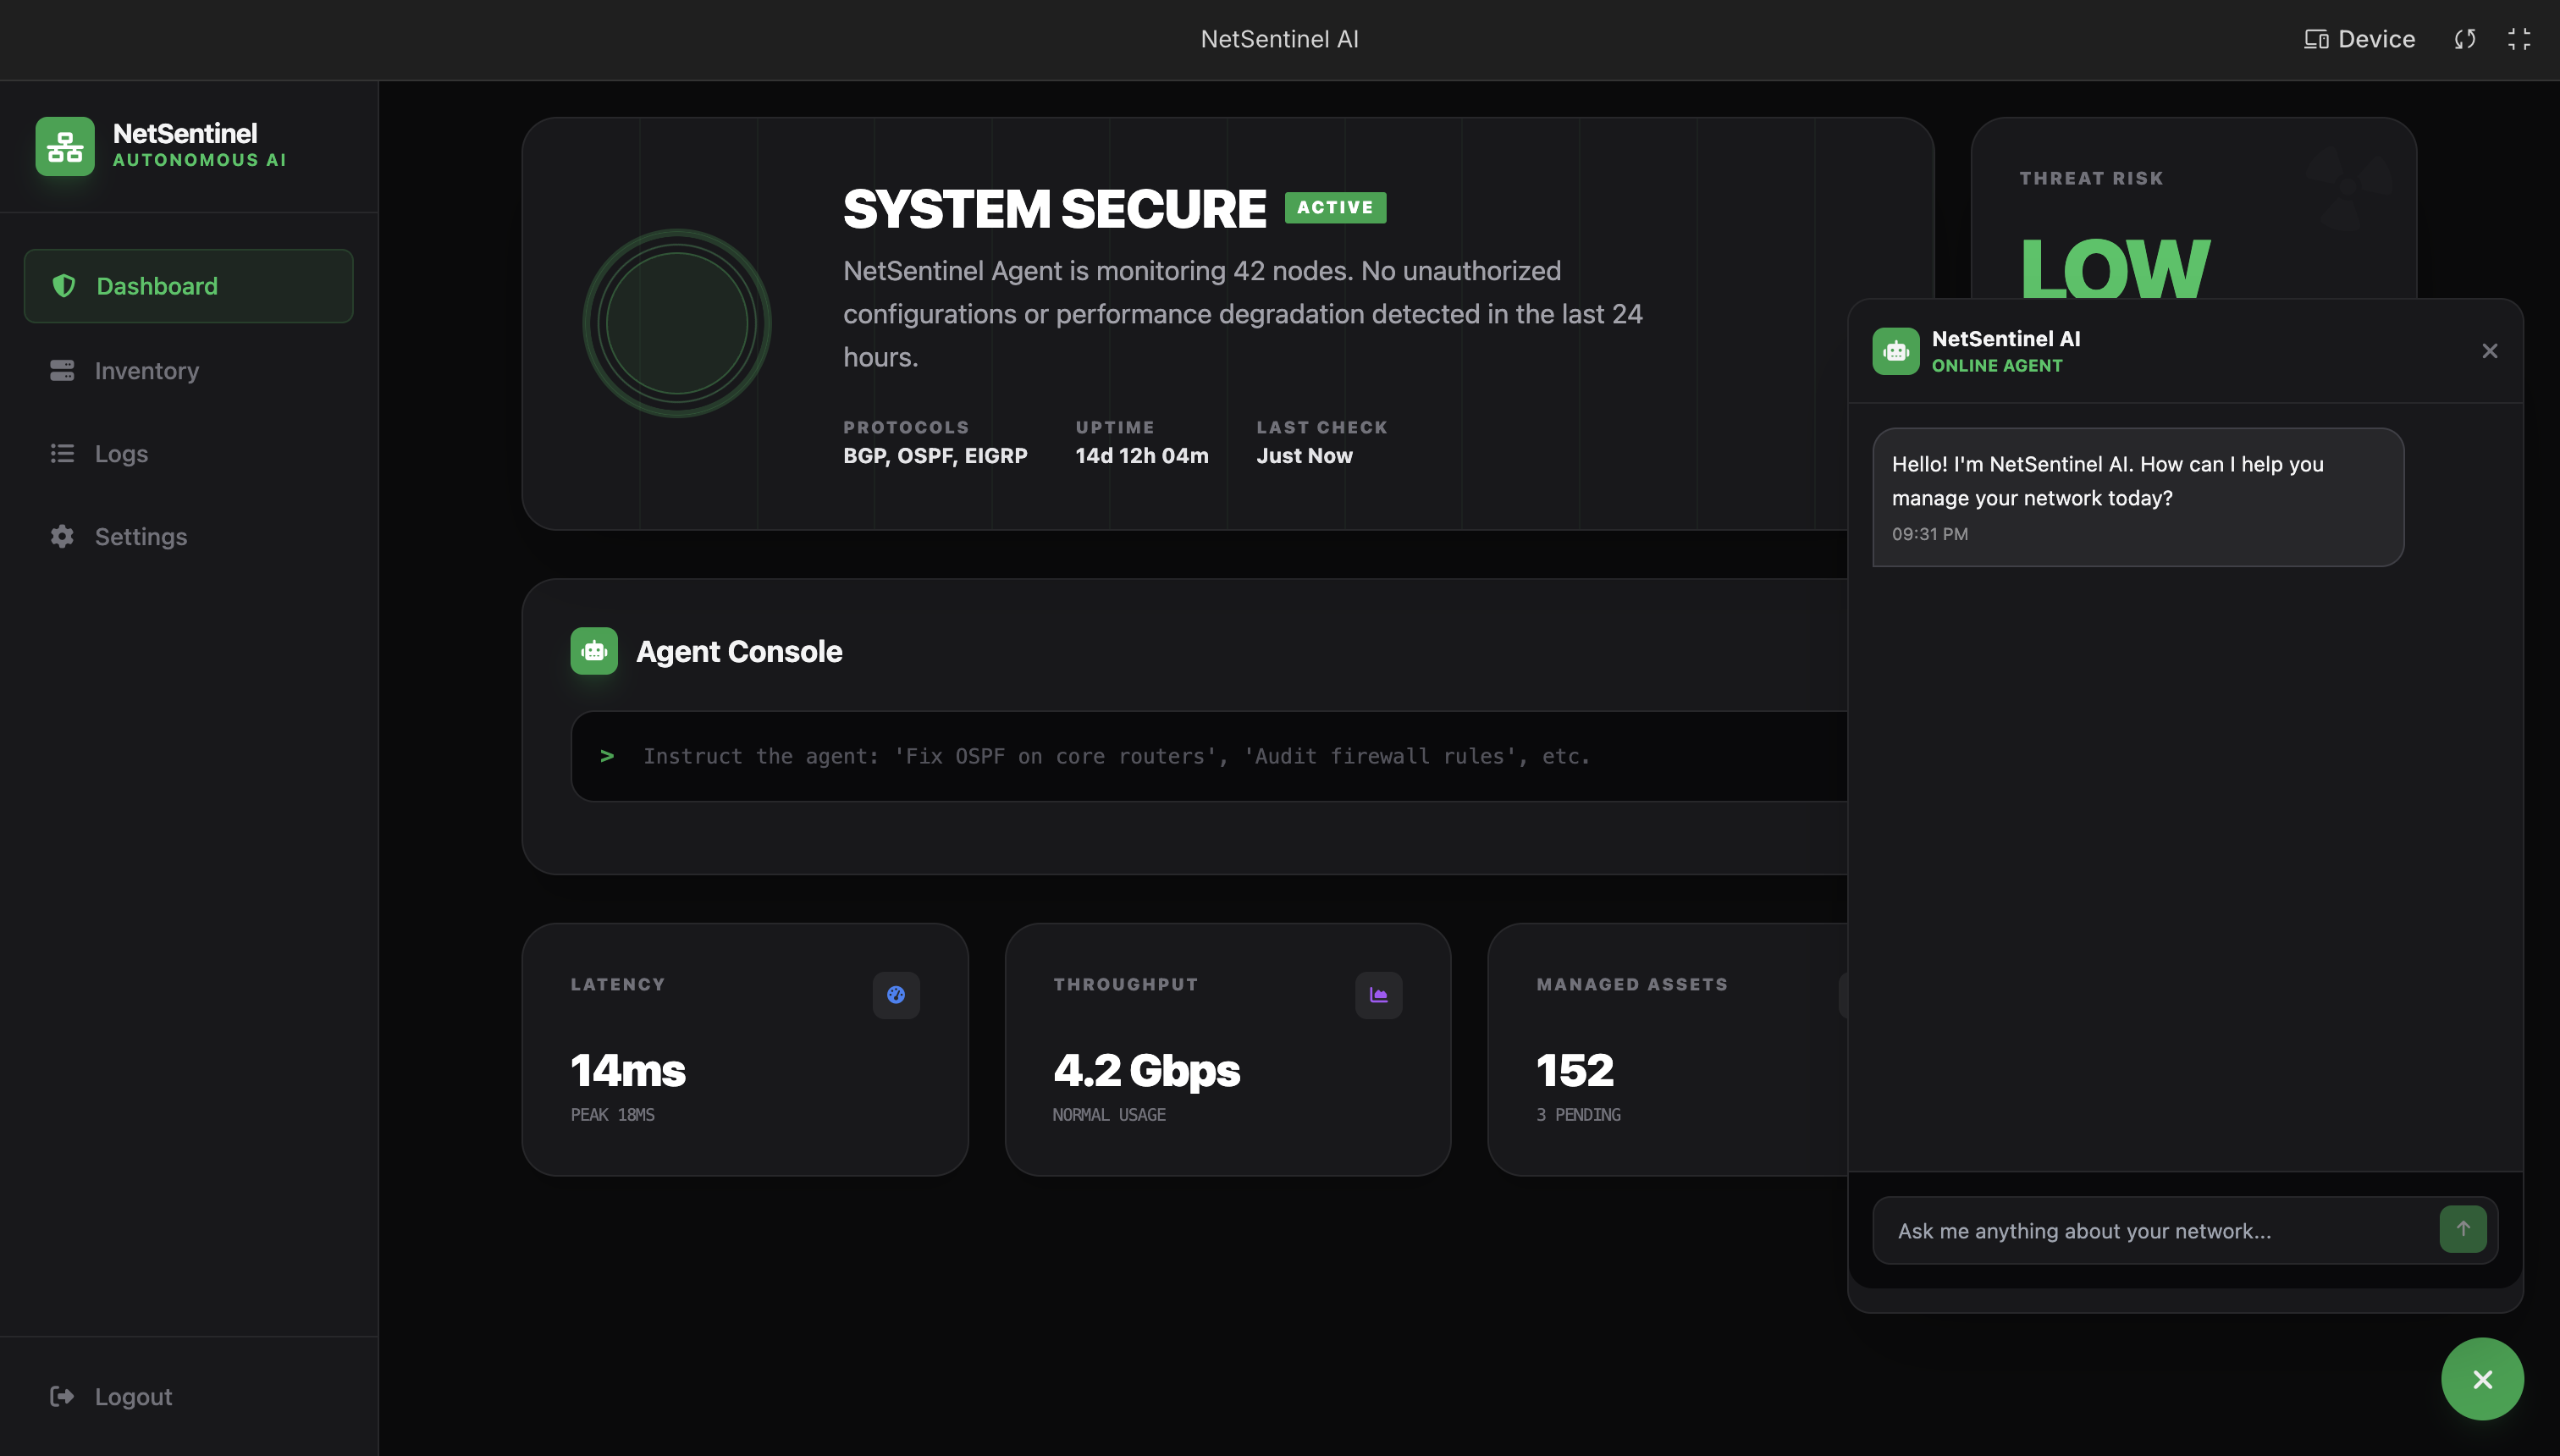Toggle the floating chat button closed

tap(2482, 1379)
